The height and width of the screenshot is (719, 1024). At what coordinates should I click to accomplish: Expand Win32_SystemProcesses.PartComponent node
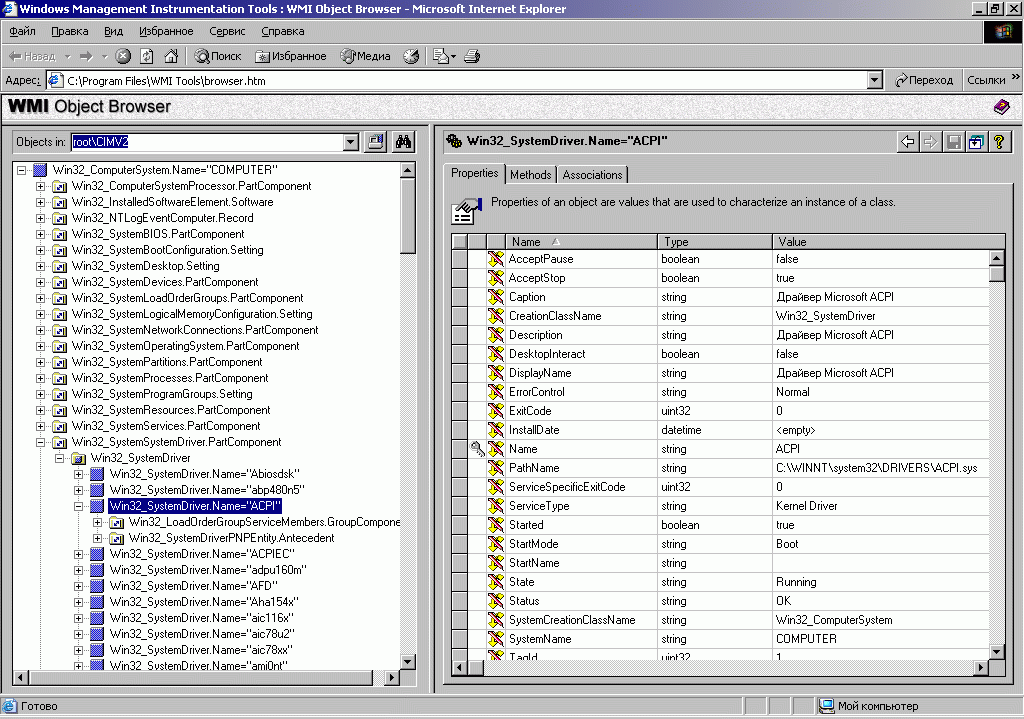[x=40, y=378]
